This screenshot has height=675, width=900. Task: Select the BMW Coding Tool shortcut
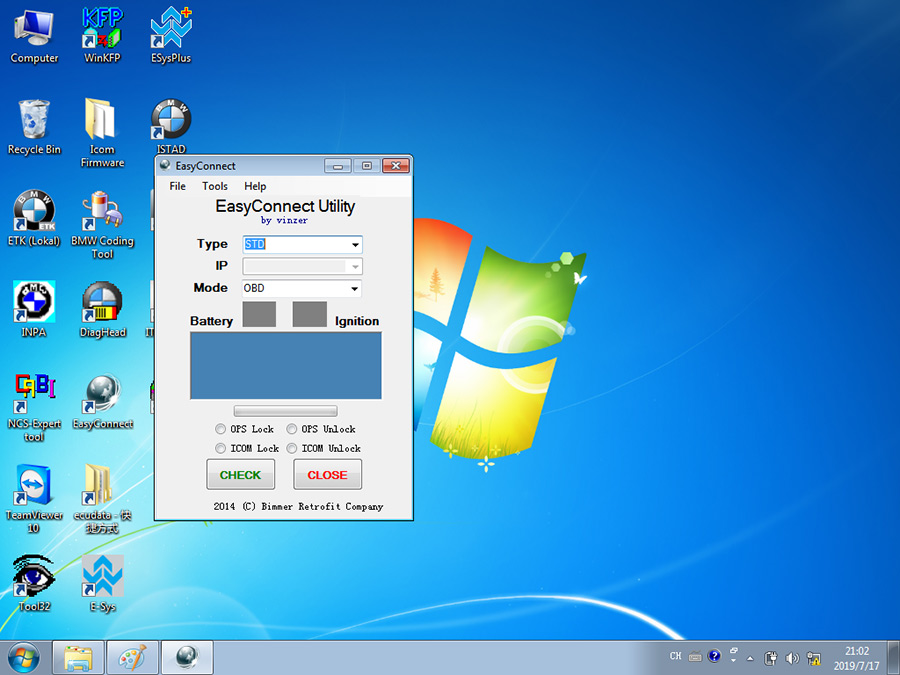click(102, 225)
